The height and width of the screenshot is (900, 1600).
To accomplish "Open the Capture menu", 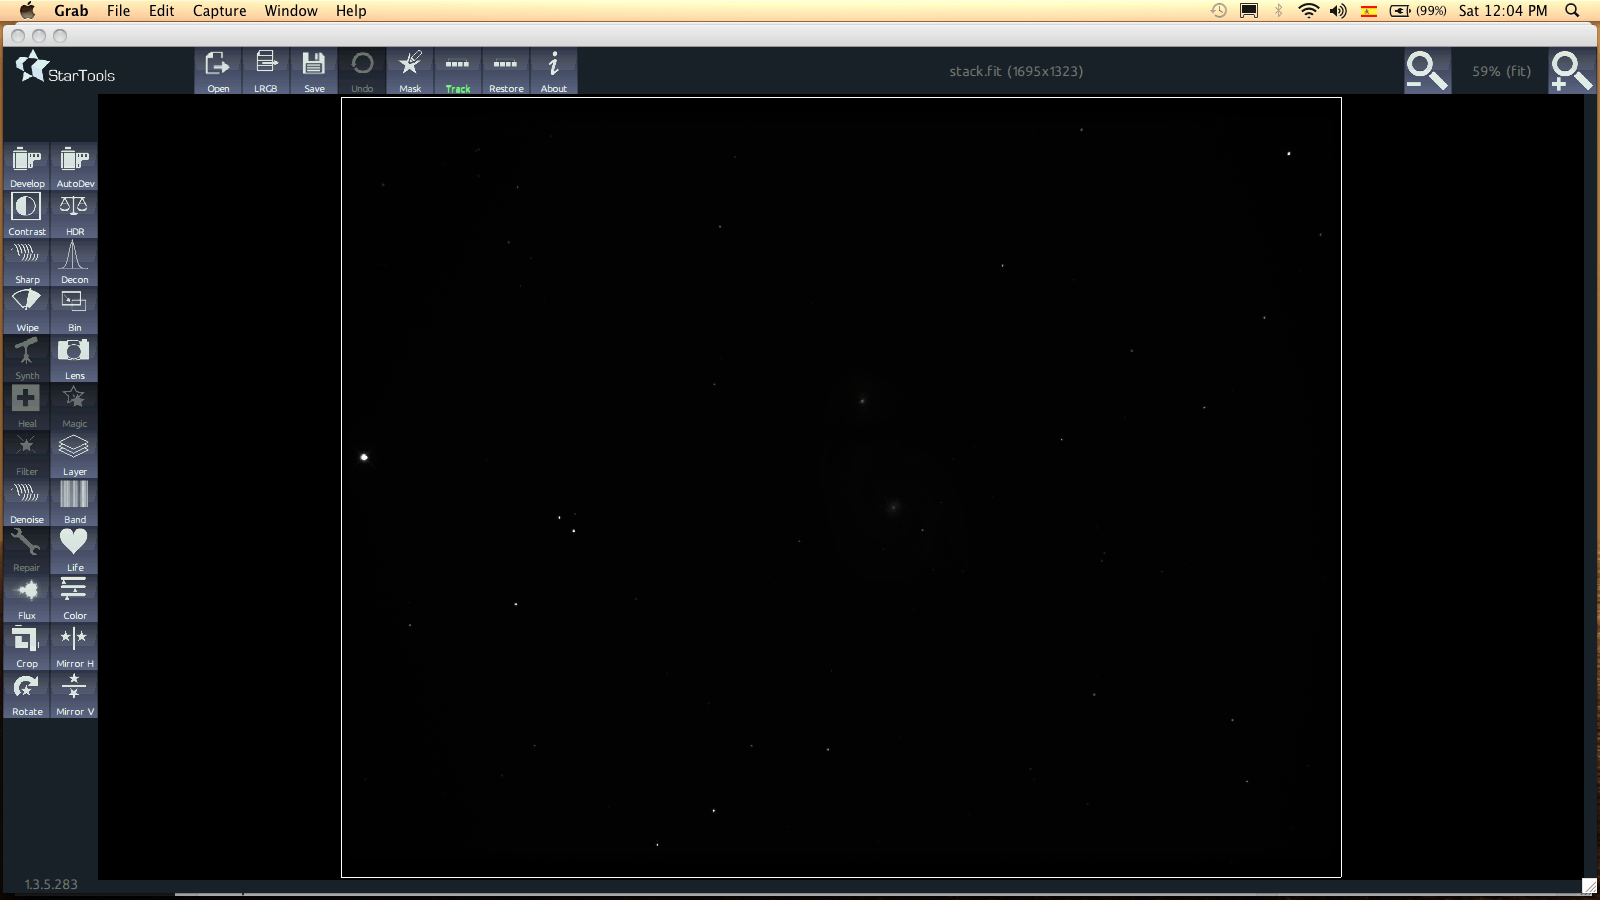I will tap(219, 11).
